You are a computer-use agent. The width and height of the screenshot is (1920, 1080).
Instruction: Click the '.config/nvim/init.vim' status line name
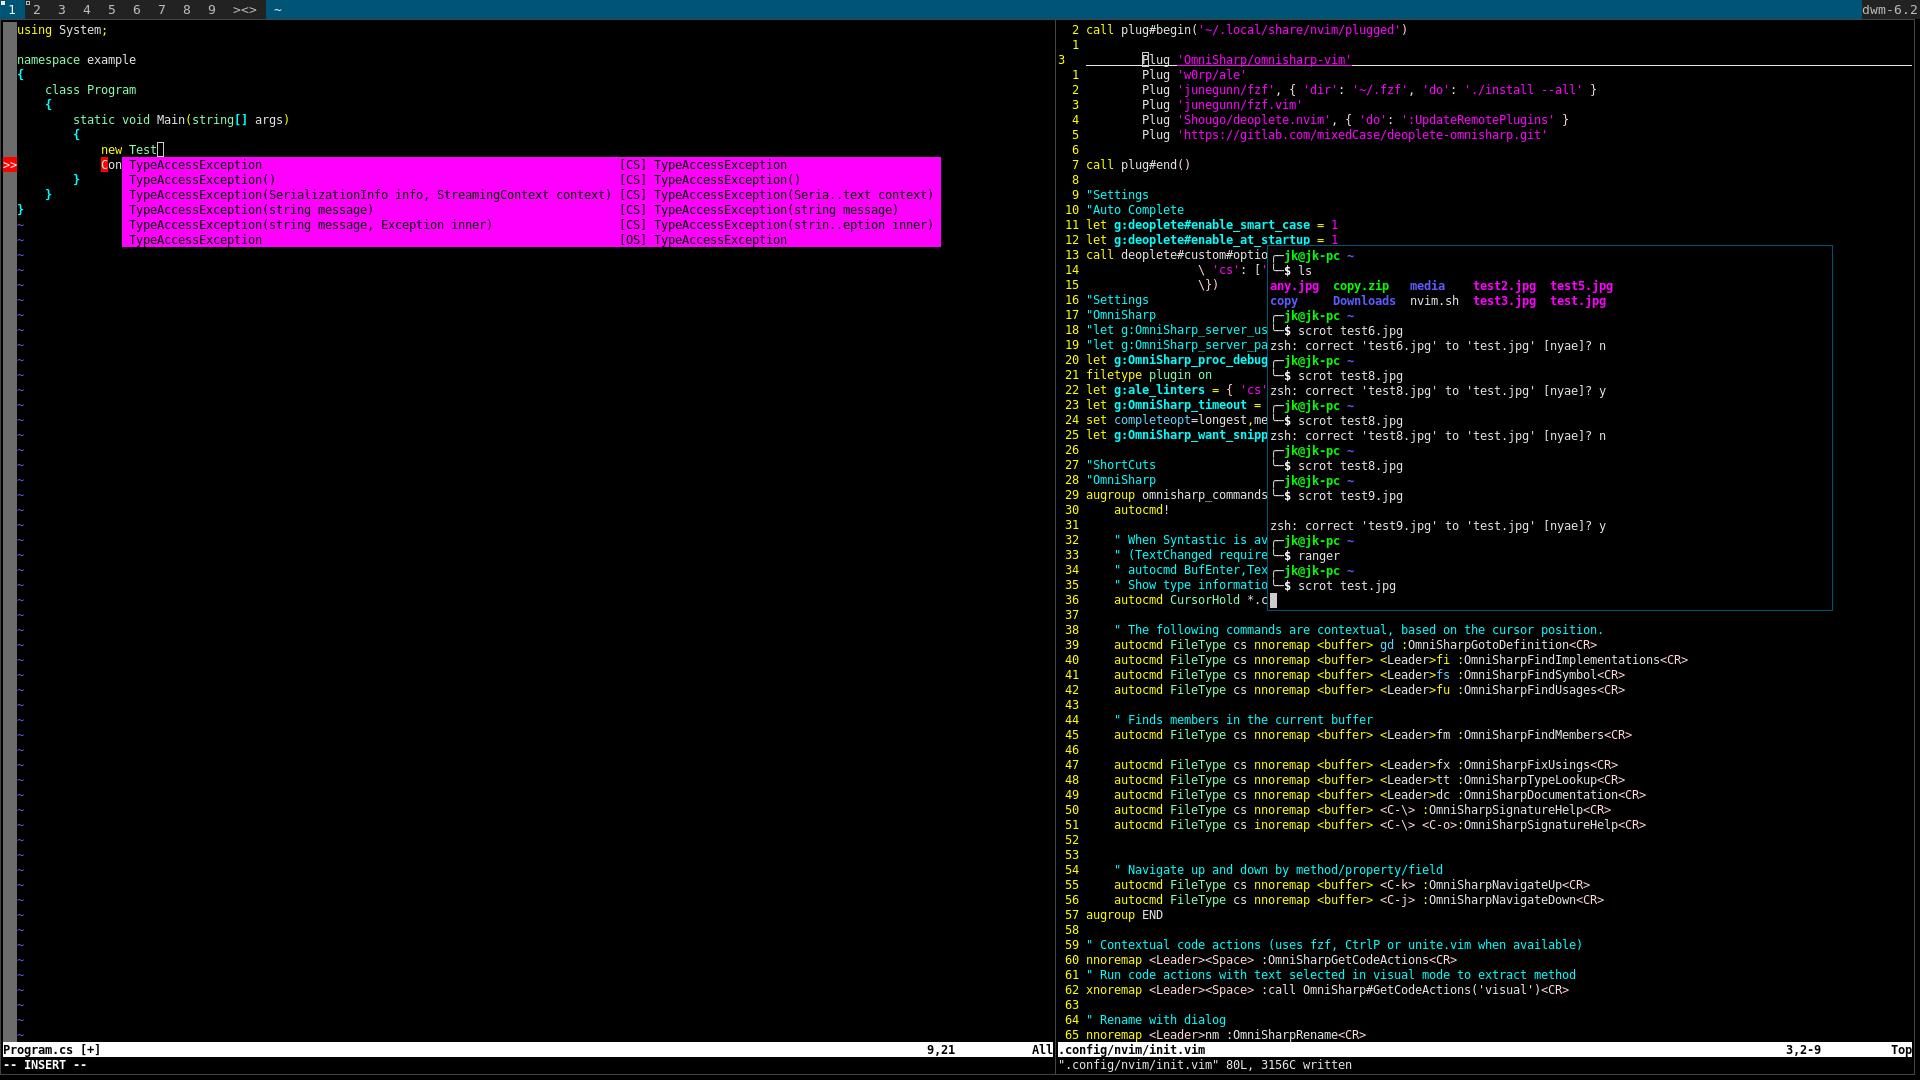[x=1132, y=1050]
